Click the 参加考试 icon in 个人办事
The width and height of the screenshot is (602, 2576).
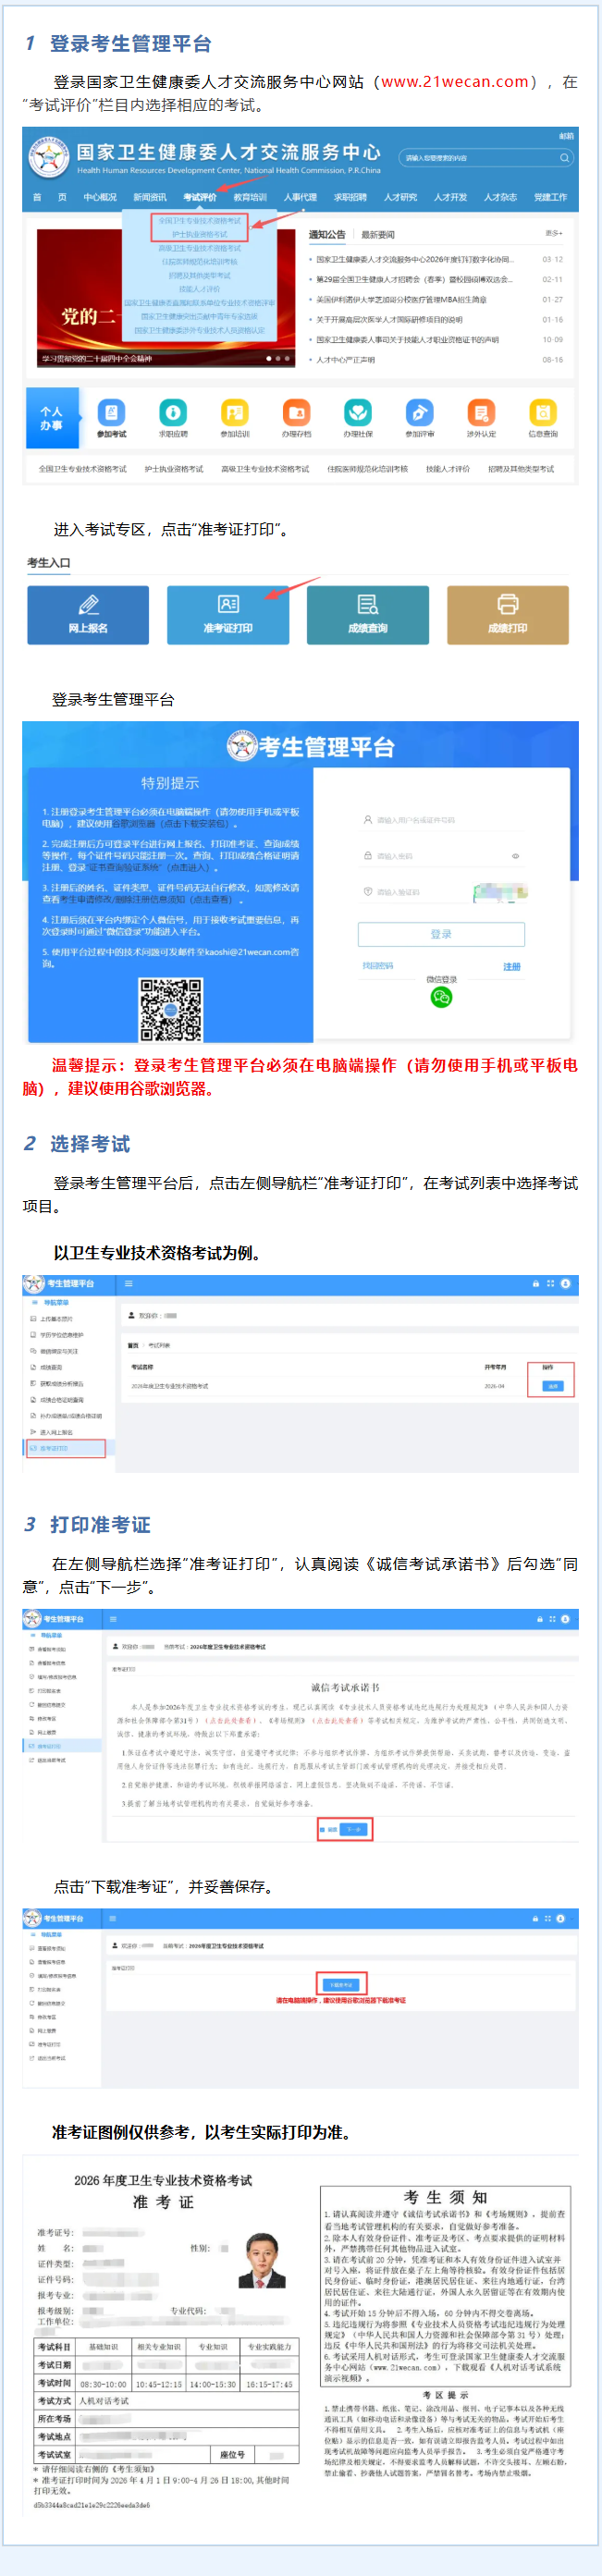click(111, 412)
